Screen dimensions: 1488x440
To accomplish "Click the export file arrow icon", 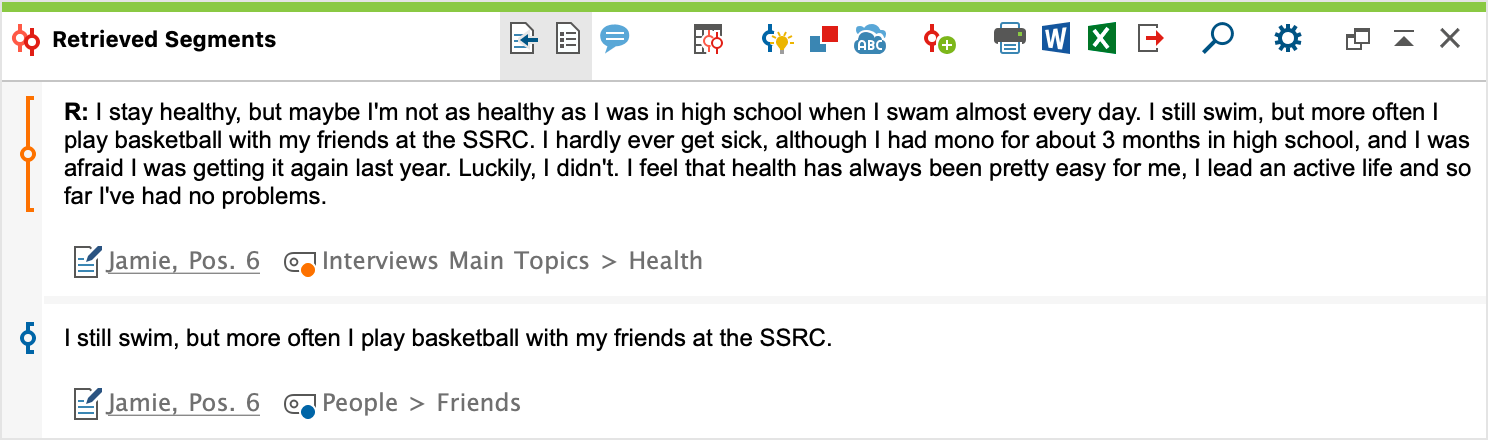I will point(1151,40).
